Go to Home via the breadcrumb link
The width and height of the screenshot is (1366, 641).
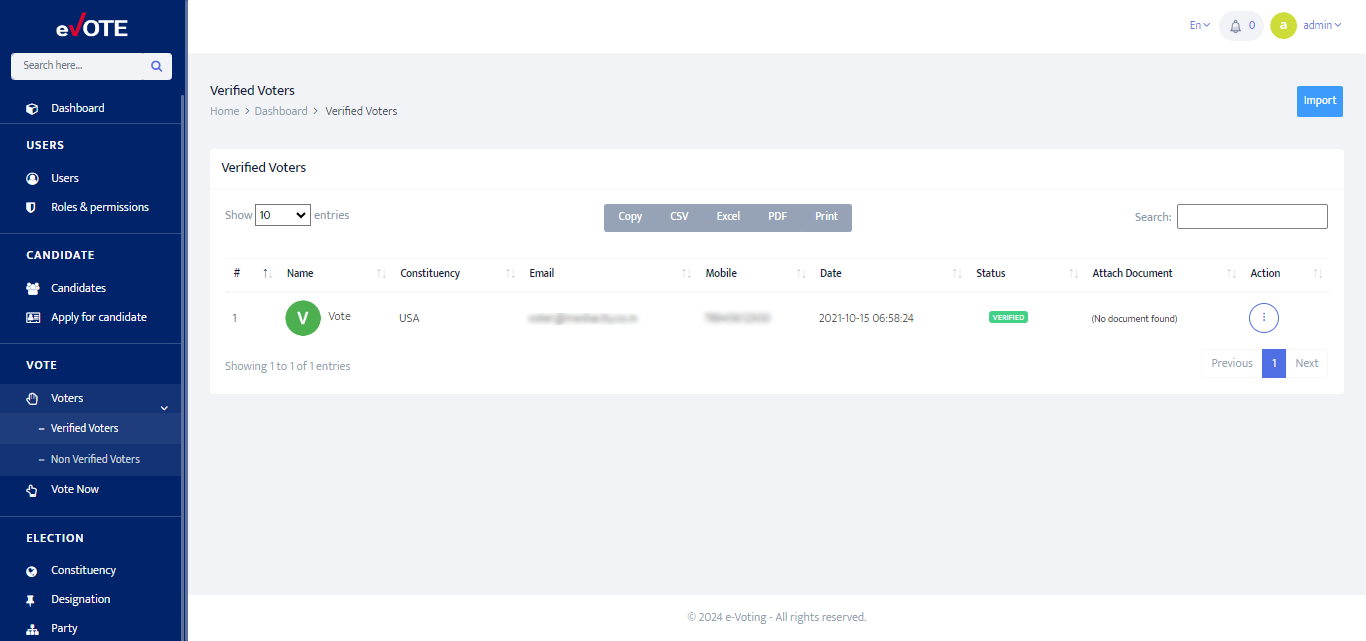(x=224, y=110)
